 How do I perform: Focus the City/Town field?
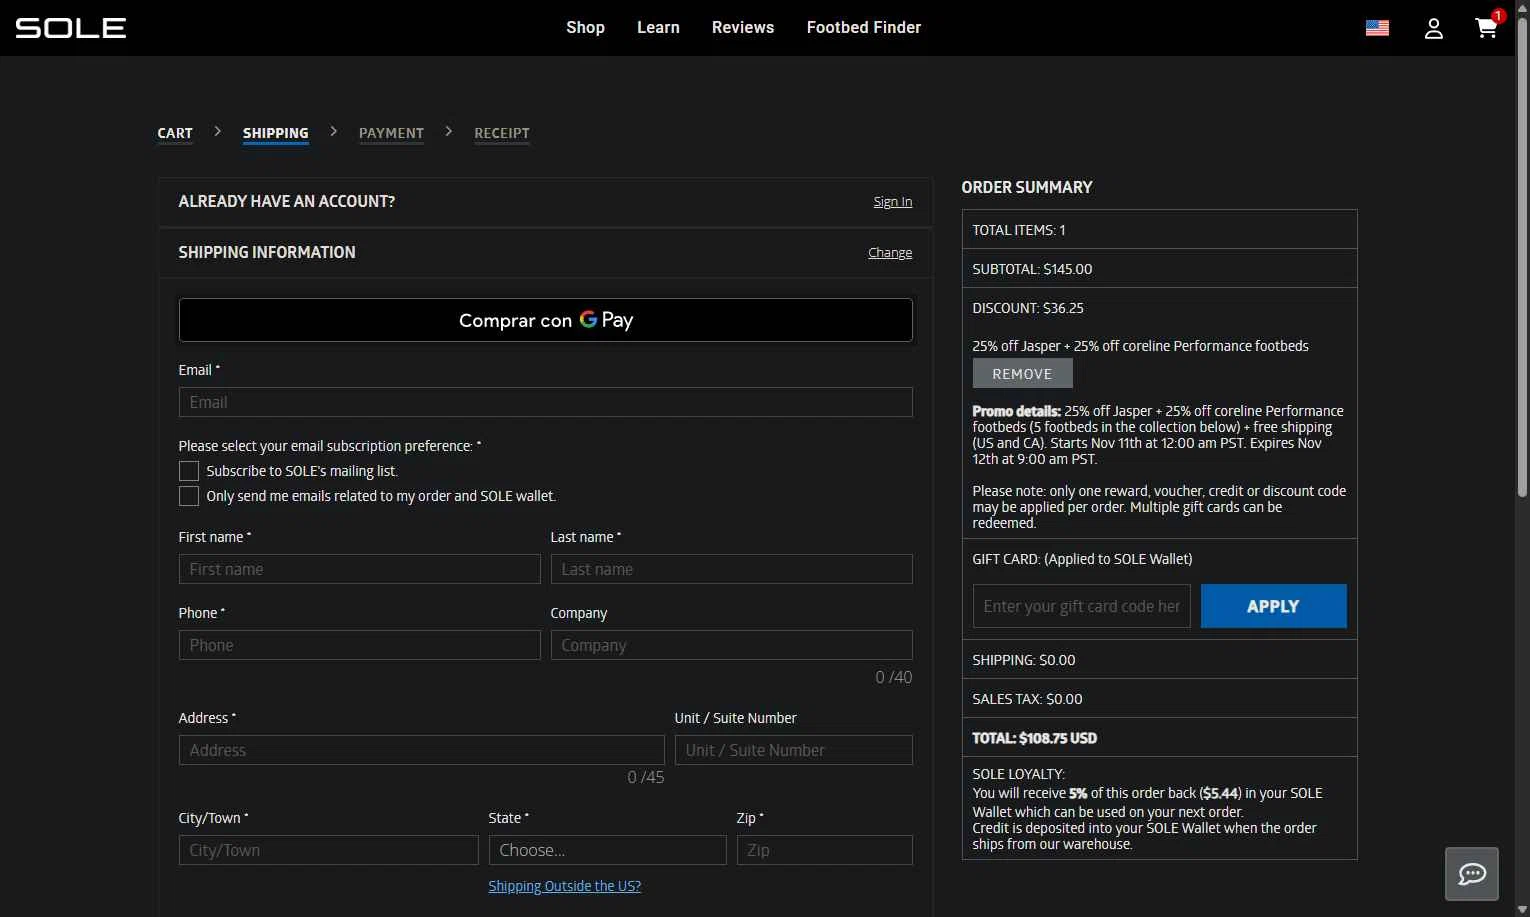point(329,850)
